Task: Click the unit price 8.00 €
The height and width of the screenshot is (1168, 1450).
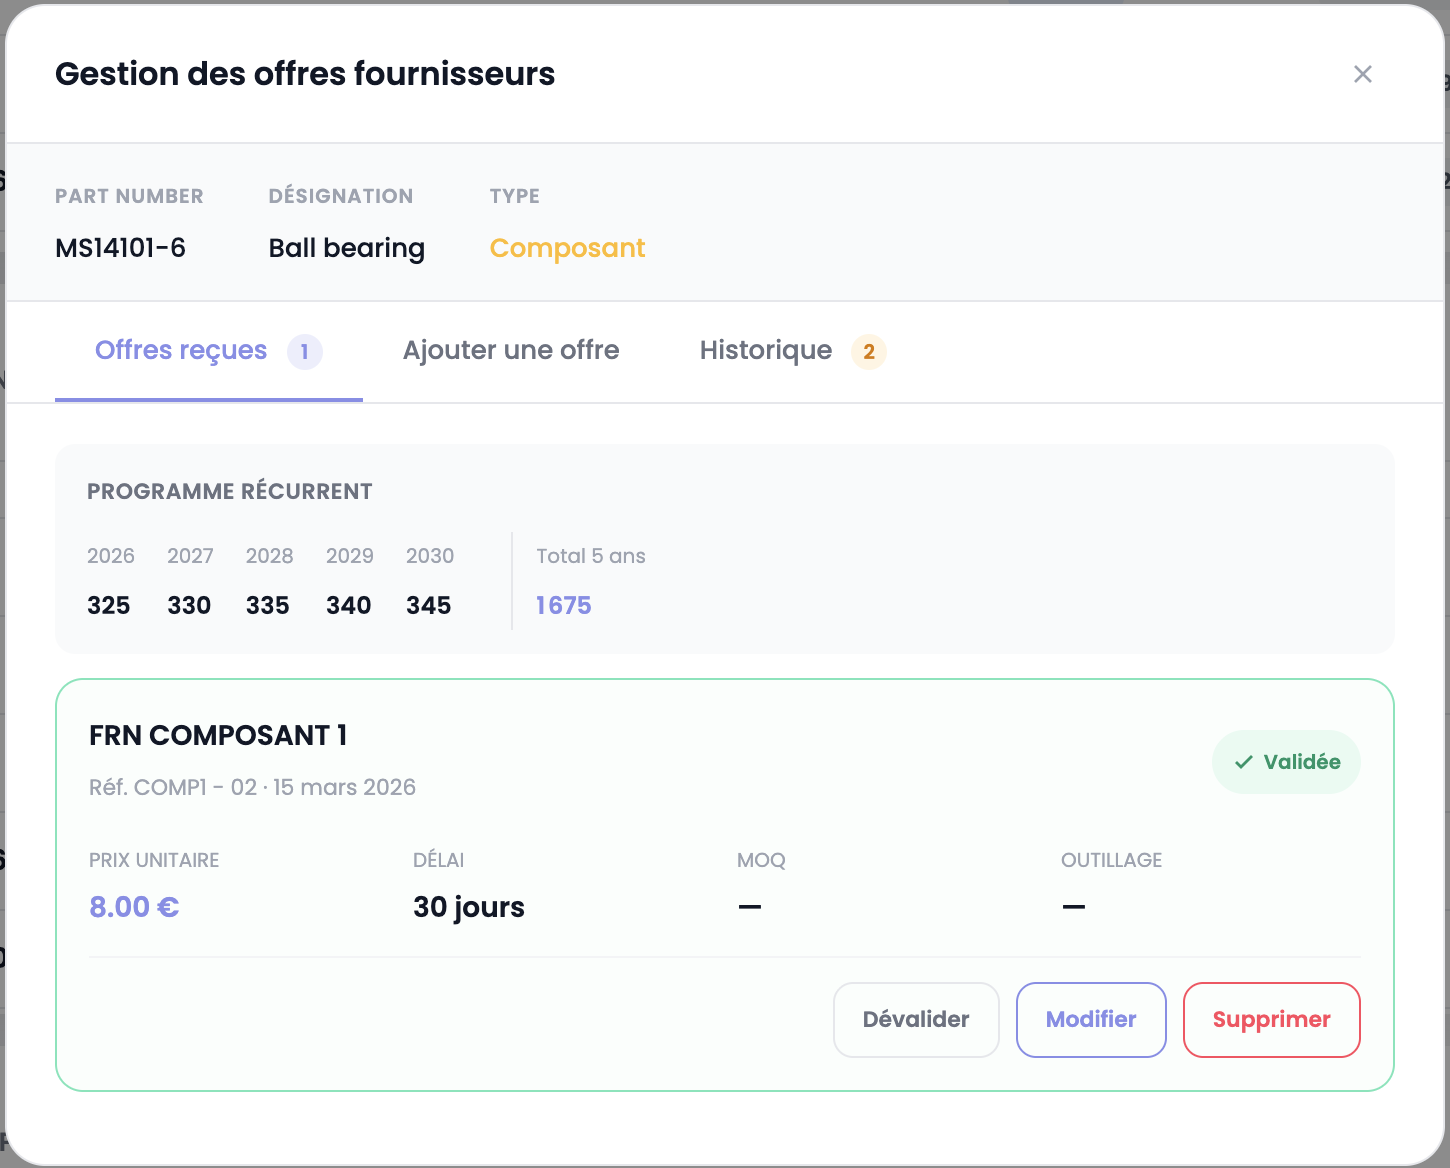Action: [x=133, y=907]
